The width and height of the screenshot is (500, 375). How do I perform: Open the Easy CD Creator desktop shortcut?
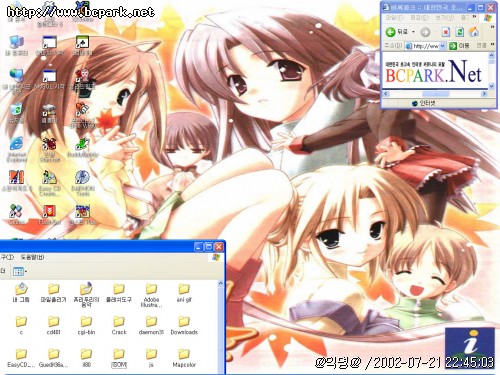click(49, 183)
